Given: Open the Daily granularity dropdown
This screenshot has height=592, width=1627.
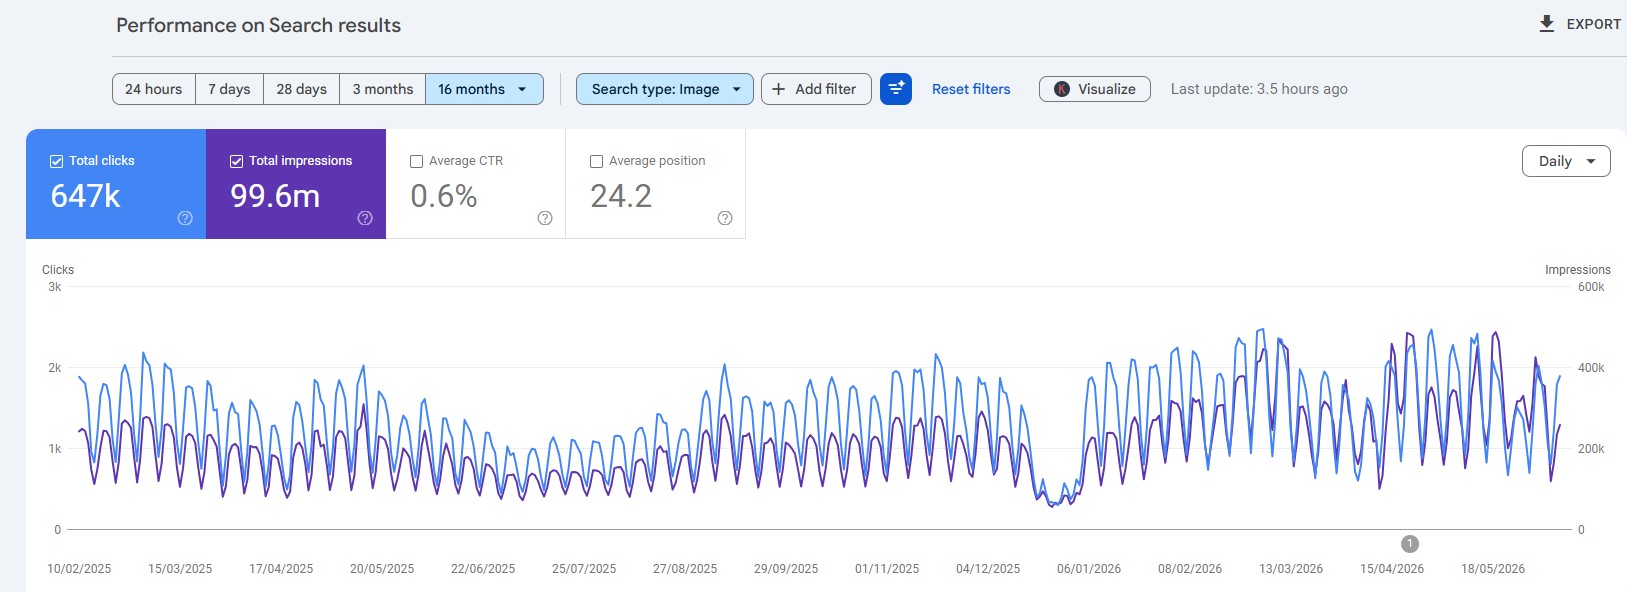Looking at the screenshot, I should coord(1566,161).
